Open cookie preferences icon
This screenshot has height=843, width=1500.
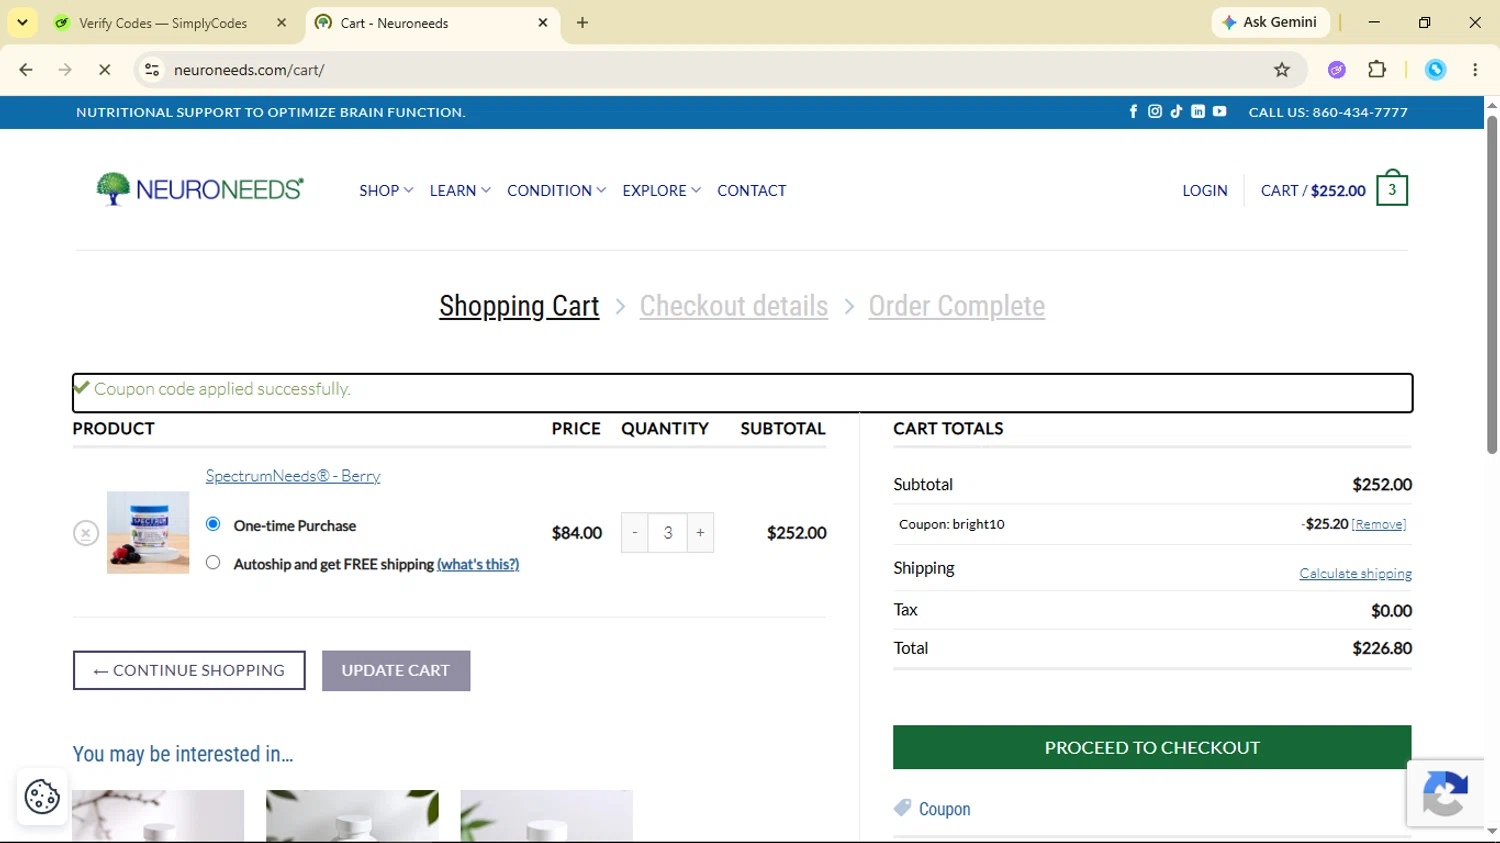tap(42, 797)
